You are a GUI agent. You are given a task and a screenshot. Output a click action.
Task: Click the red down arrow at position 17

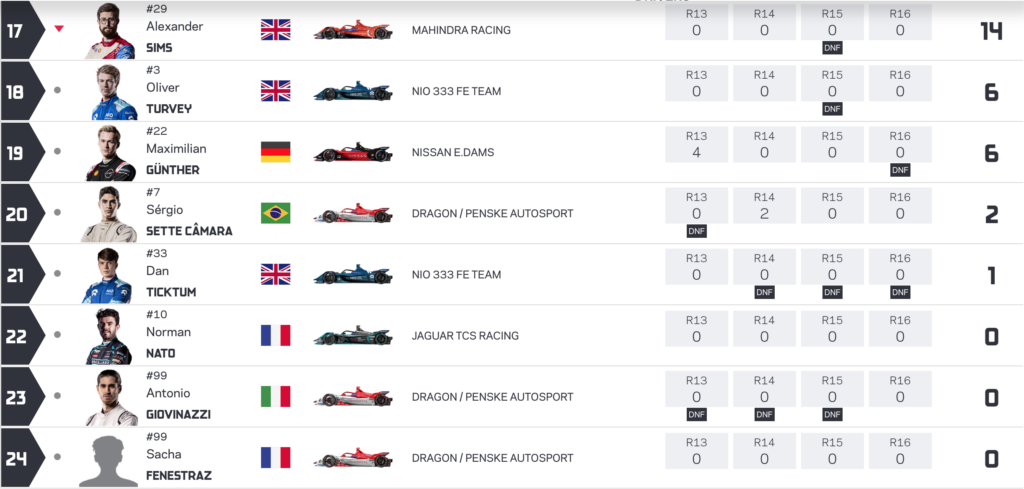click(x=59, y=29)
